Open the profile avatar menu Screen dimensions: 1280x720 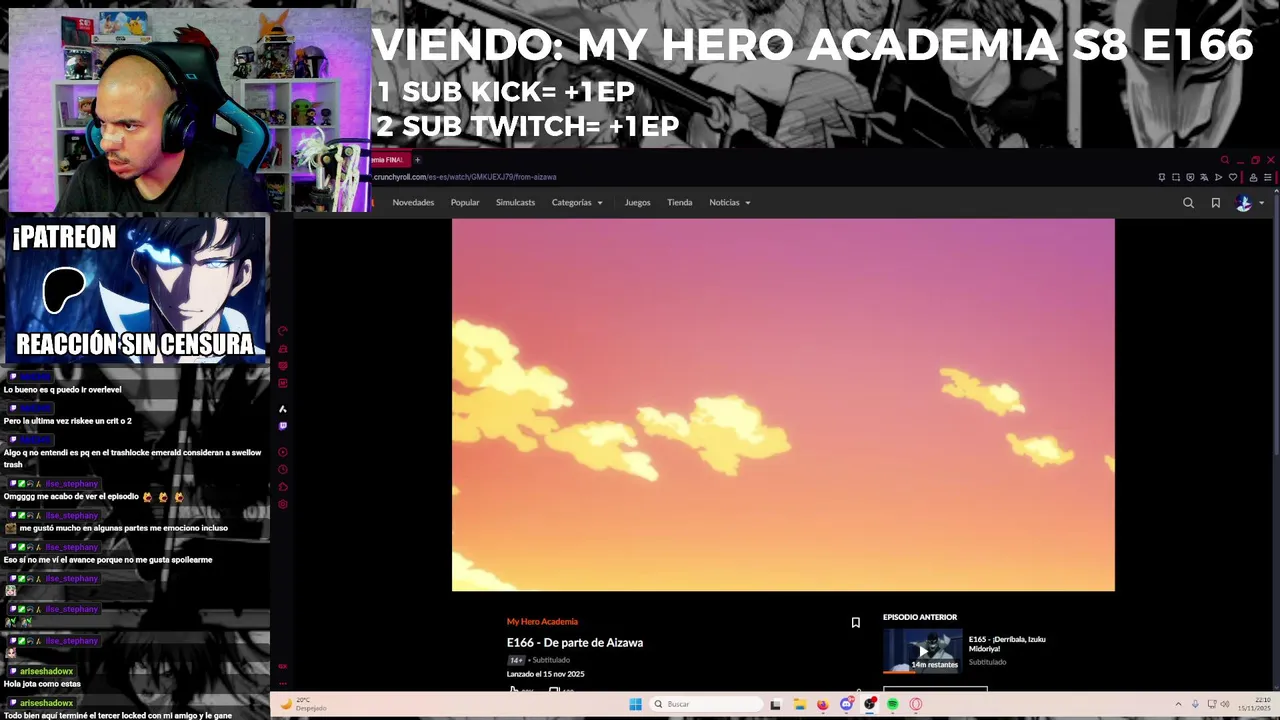click(x=1244, y=203)
